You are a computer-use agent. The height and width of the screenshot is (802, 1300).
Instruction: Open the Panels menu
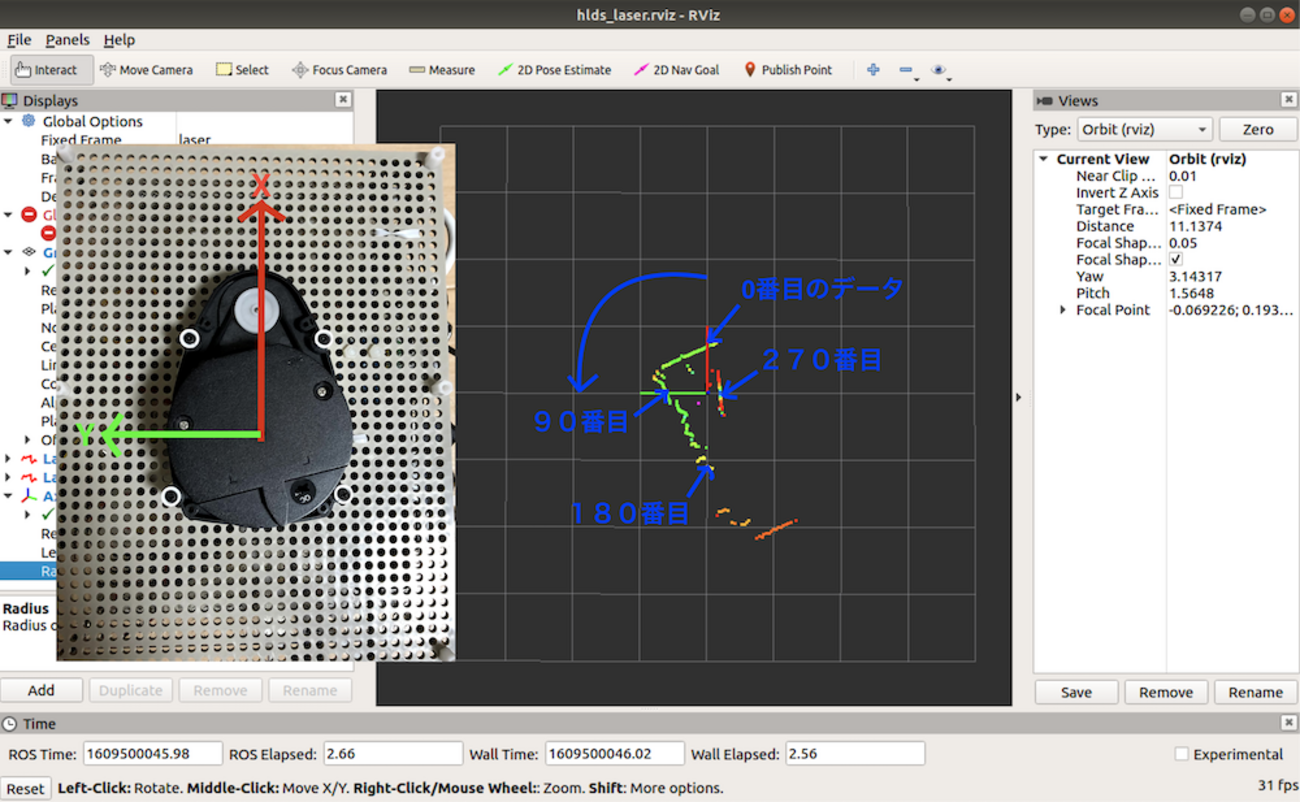[67, 40]
